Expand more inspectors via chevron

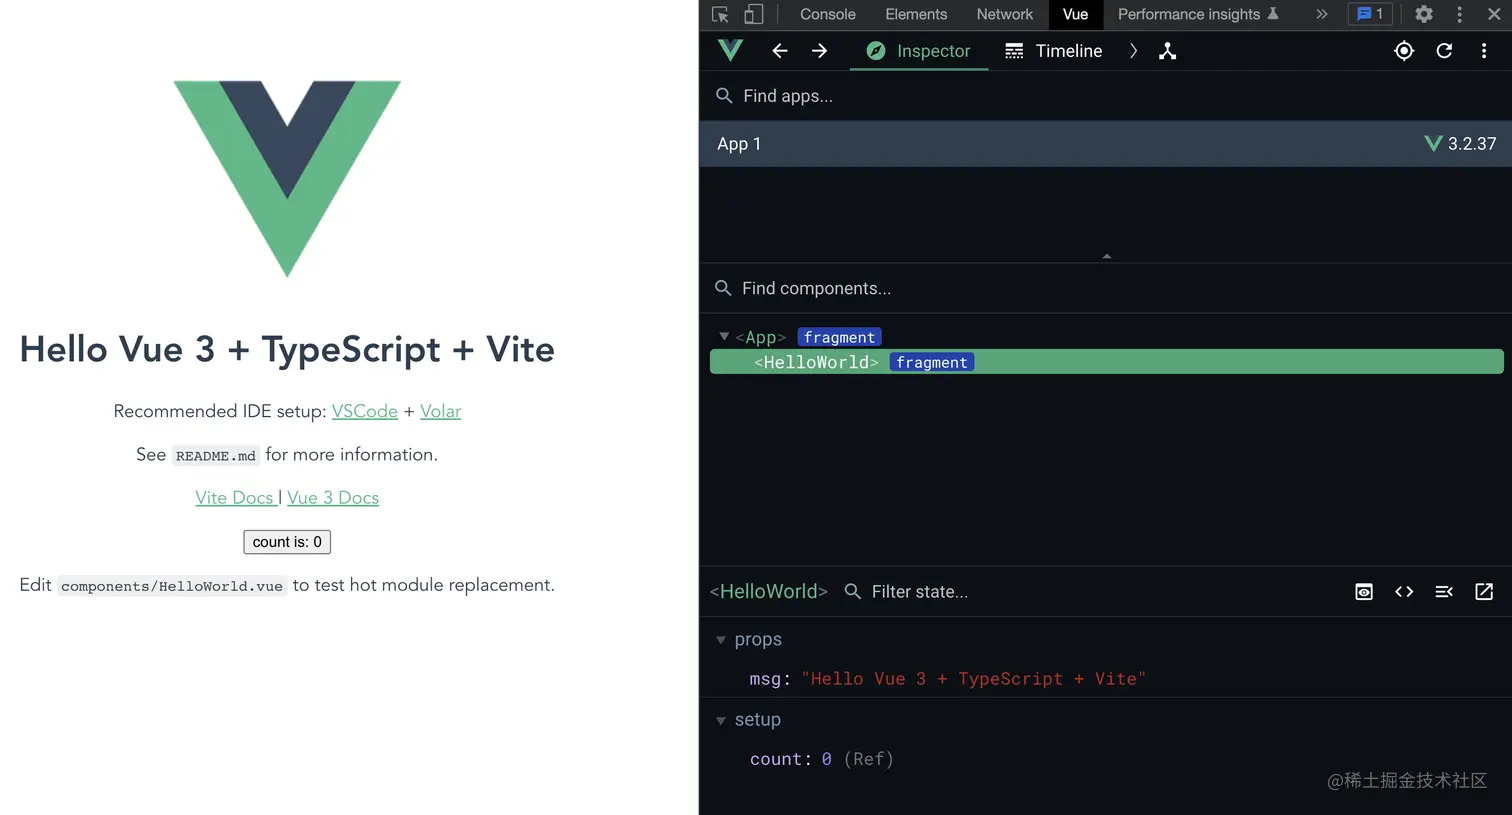[1133, 51]
